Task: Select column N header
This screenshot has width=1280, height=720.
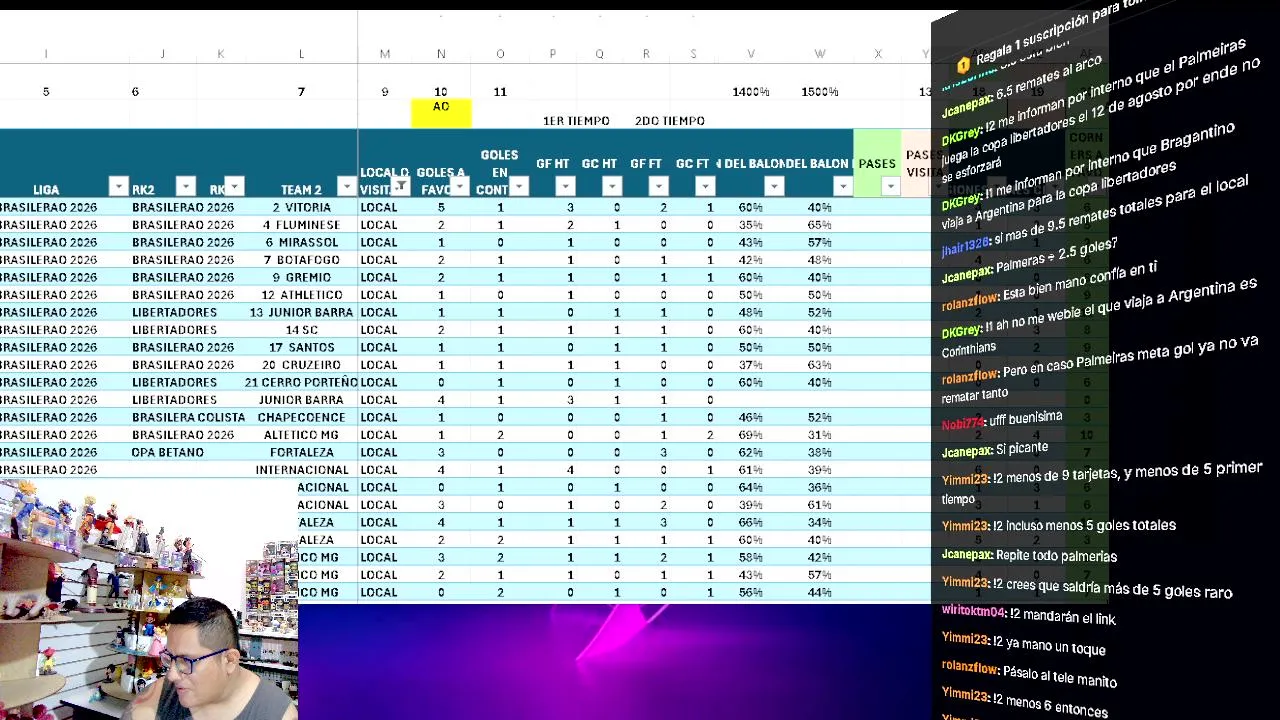Action: pyautogui.click(x=441, y=54)
